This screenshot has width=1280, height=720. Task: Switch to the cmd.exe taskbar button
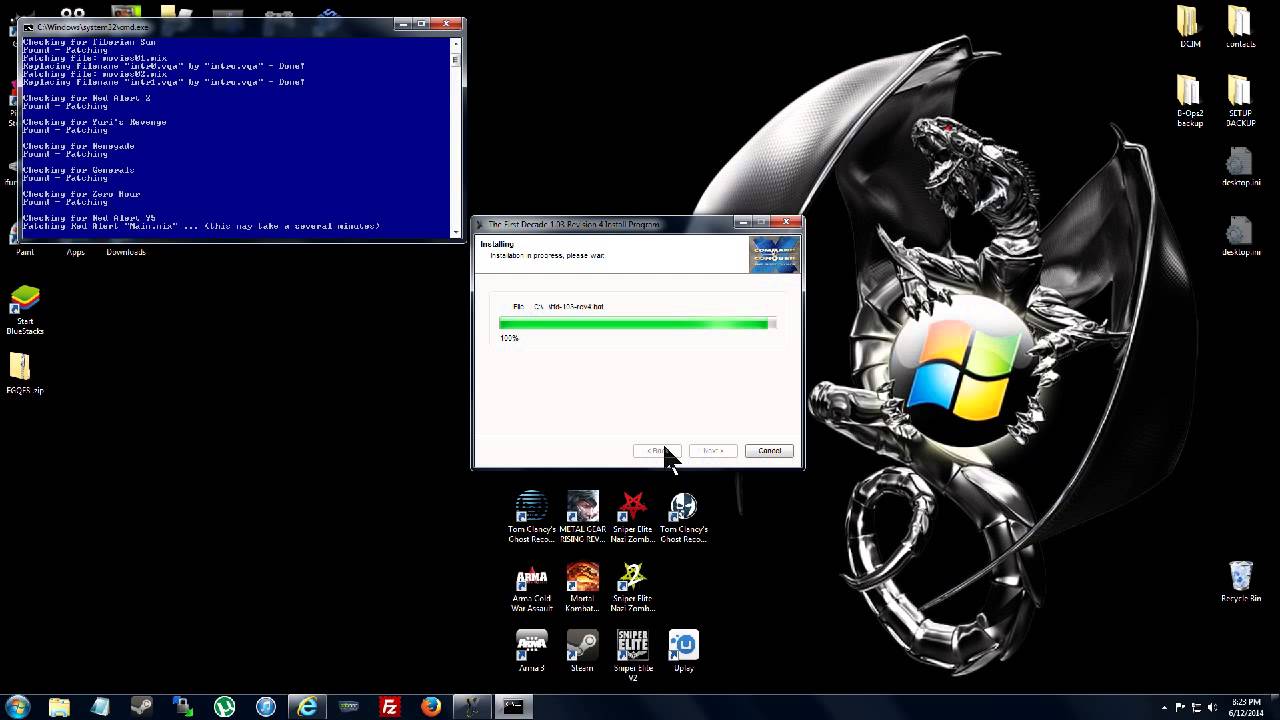point(513,706)
